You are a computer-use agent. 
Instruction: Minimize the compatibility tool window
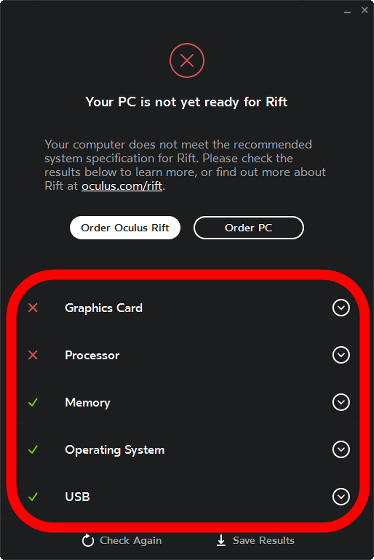tap(347, 11)
